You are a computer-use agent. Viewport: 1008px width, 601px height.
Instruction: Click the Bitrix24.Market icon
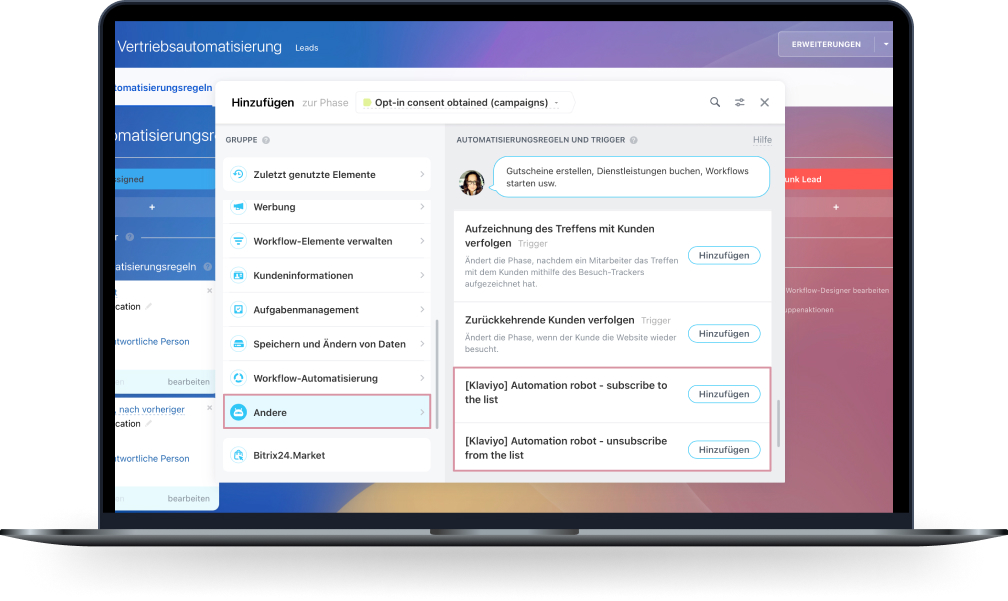(239, 455)
